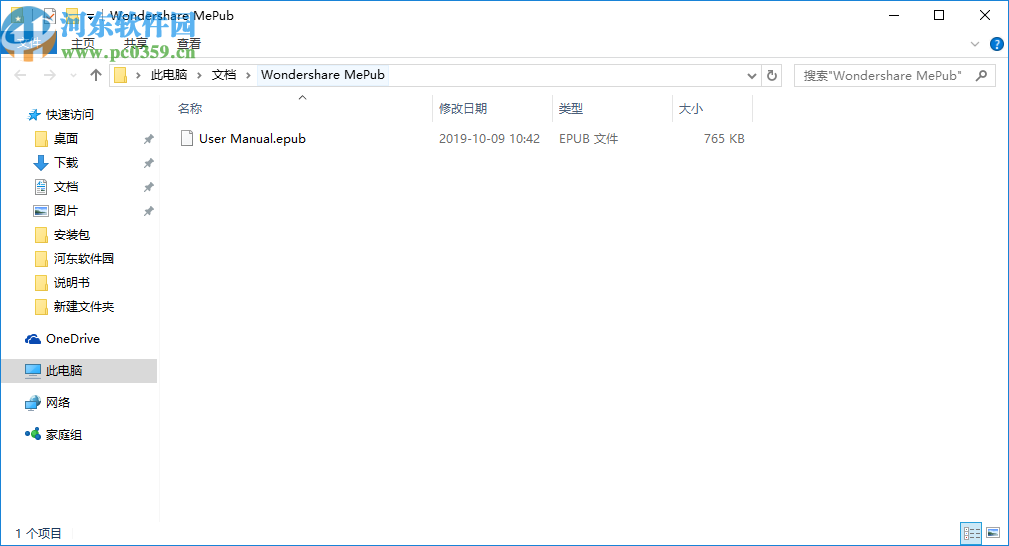
Task: Open 安装包 folder in sidebar
Action: [71, 234]
